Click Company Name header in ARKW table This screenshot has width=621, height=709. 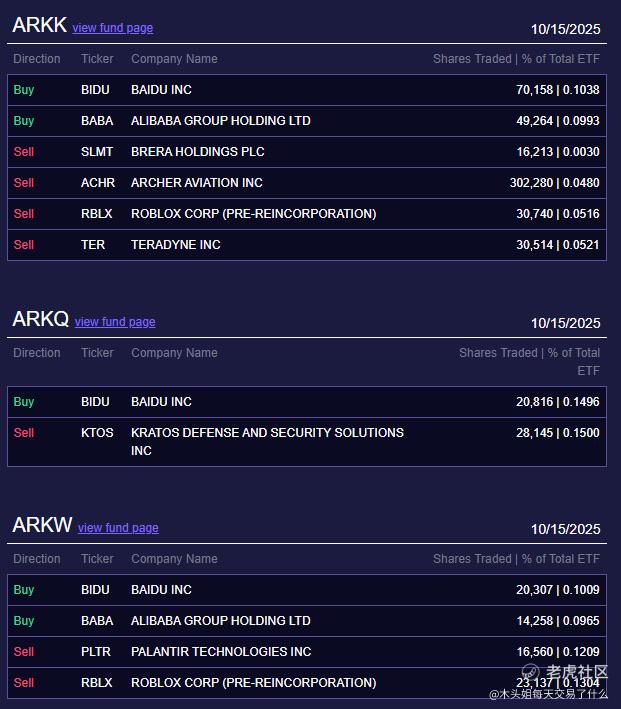pyautogui.click(x=174, y=559)
